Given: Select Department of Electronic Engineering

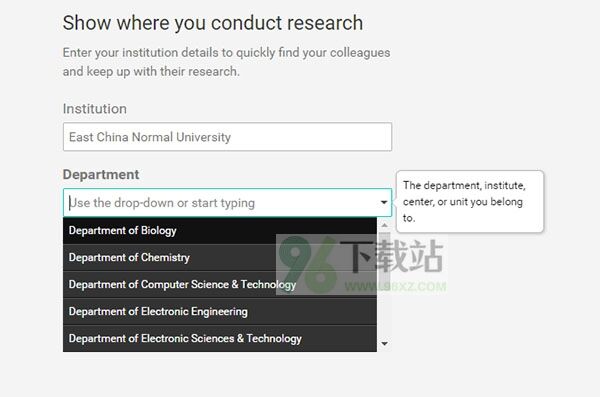Looking at the screenshot, I should point(220,312).
